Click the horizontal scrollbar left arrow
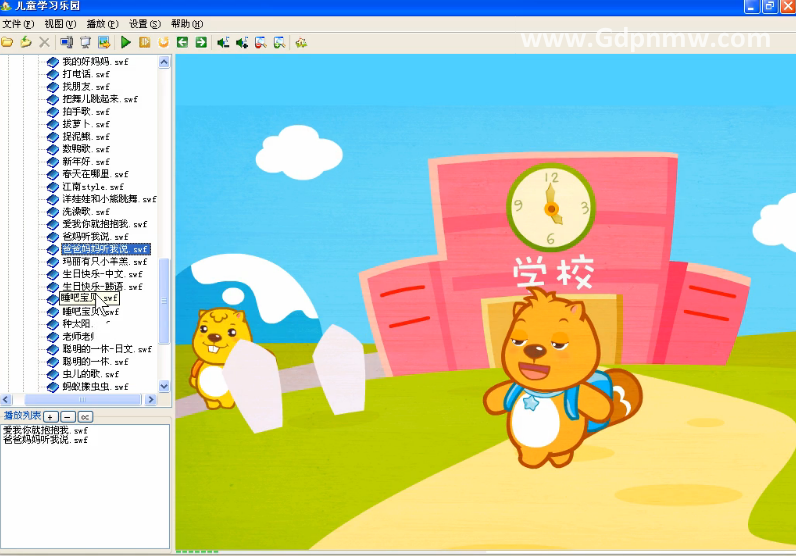796x556 pixels. (6, 400)
